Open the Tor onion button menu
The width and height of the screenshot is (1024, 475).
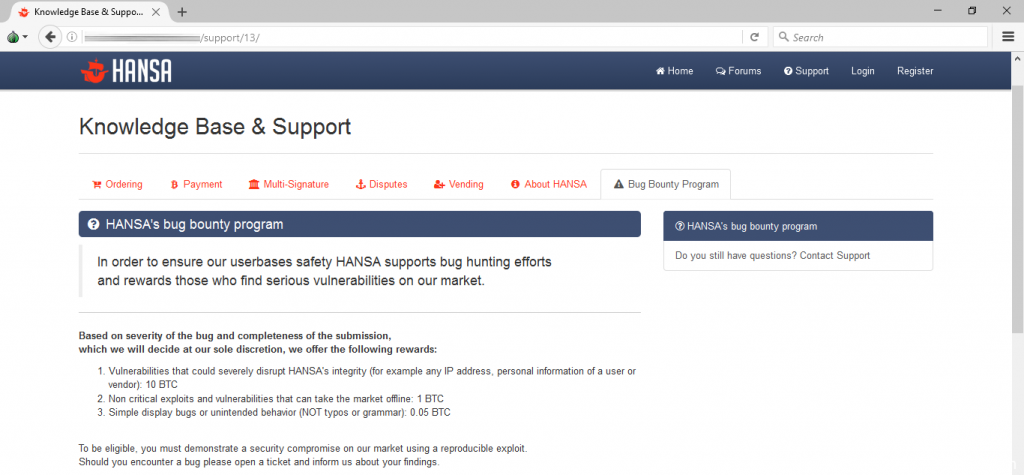coord(17,37)
